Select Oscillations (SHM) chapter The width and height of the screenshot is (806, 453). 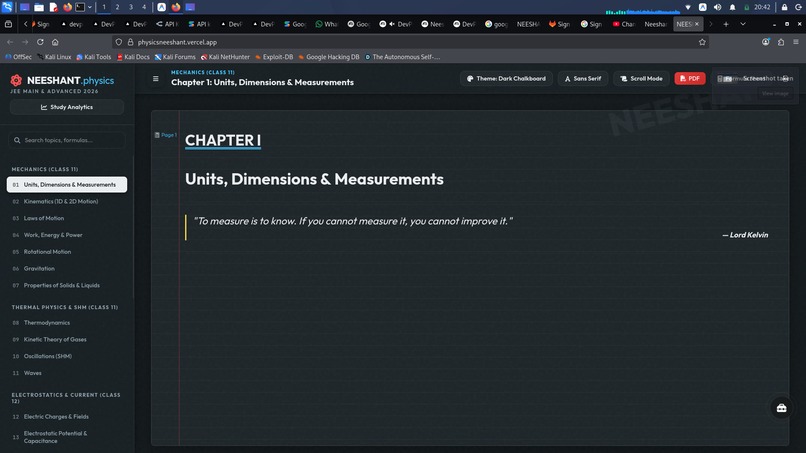pyautogui.click(x=67, y=356)
